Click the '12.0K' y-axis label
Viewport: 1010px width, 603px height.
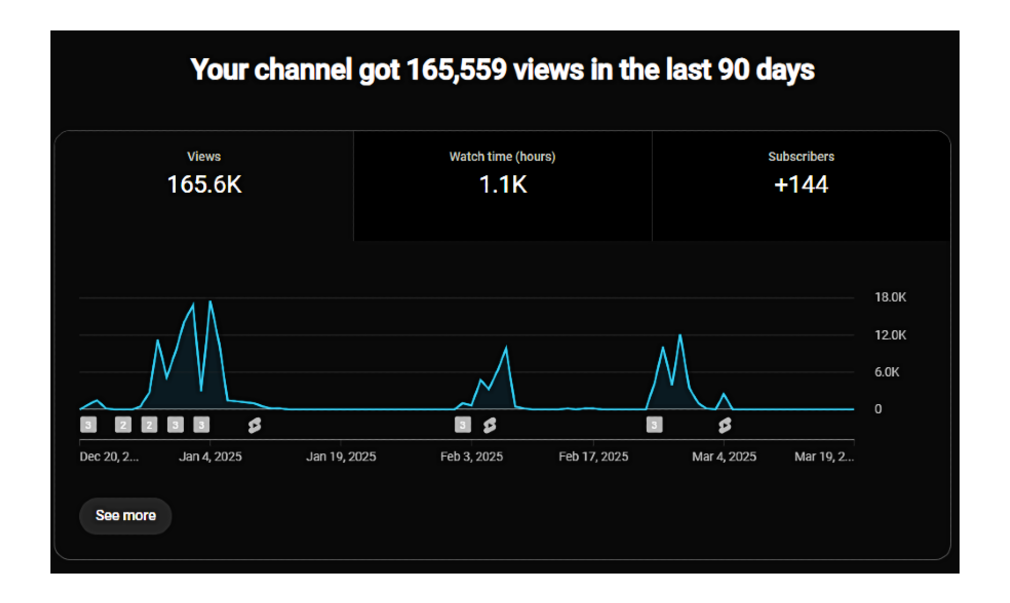[x=890, y=335]
